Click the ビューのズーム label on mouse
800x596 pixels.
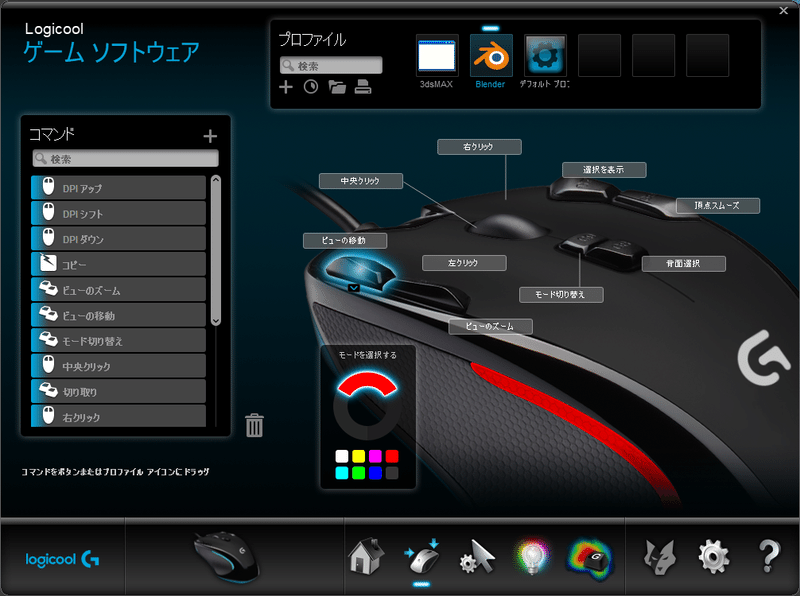[490, 327]
